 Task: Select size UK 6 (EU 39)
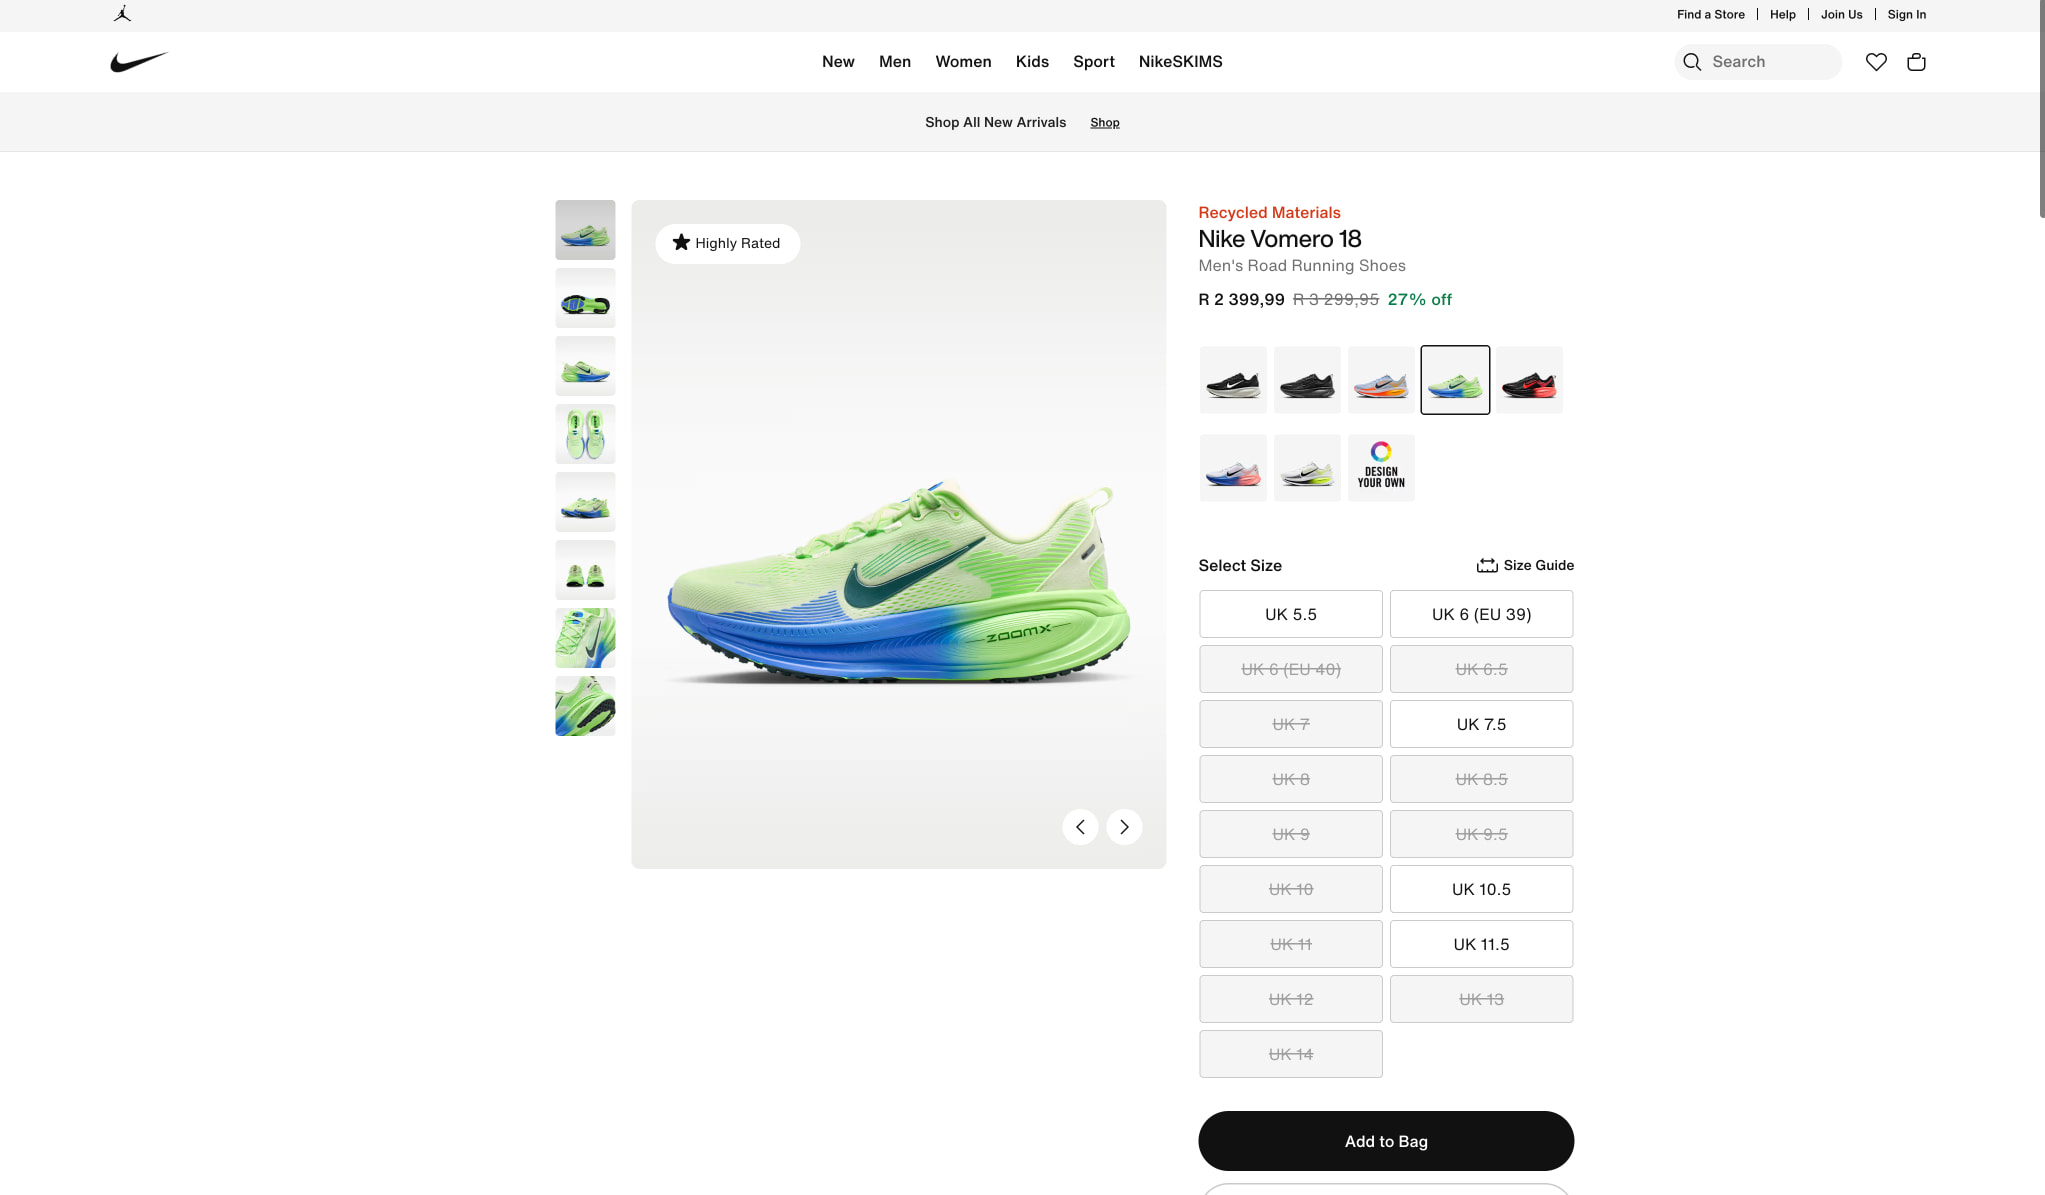click(1481, 614)
